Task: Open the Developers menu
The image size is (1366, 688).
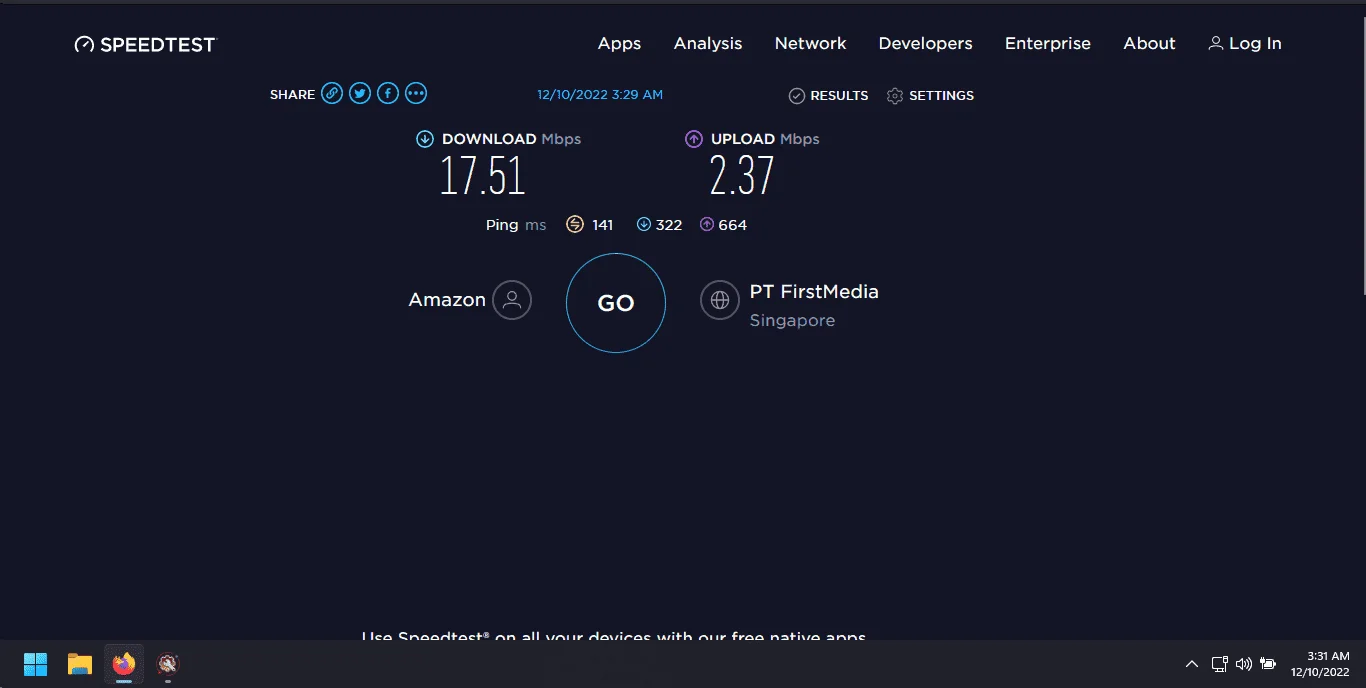Action: click(x=925, y=44)
